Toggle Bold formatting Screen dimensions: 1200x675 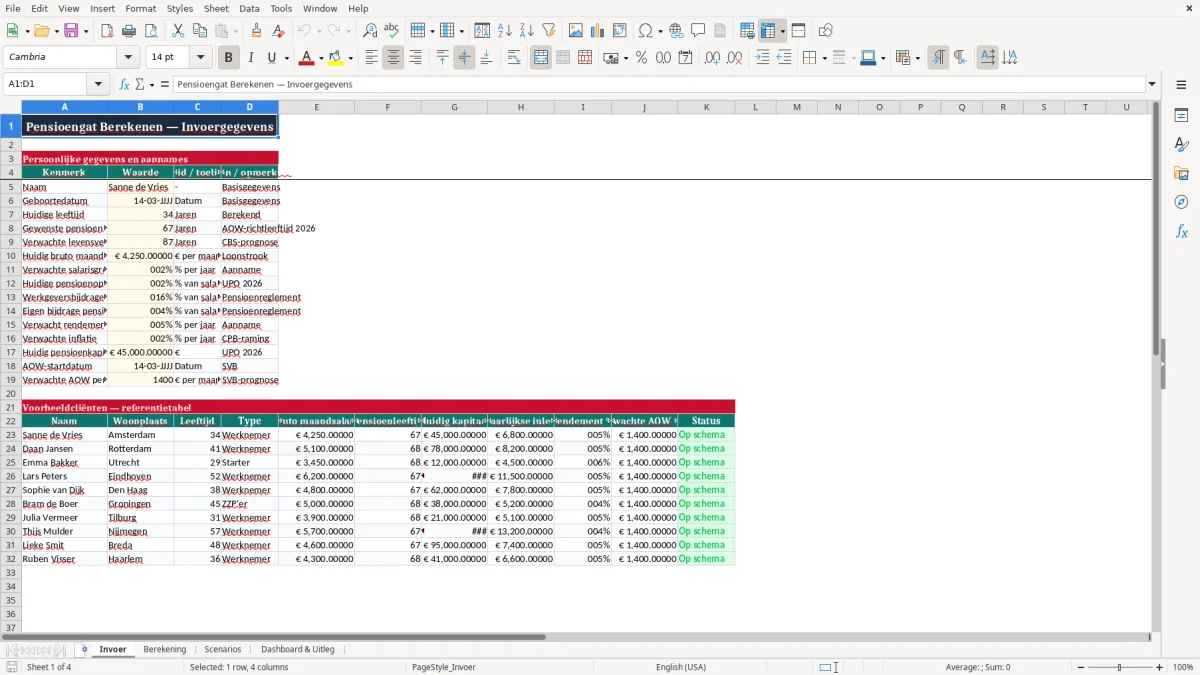[x=229, y=58]
